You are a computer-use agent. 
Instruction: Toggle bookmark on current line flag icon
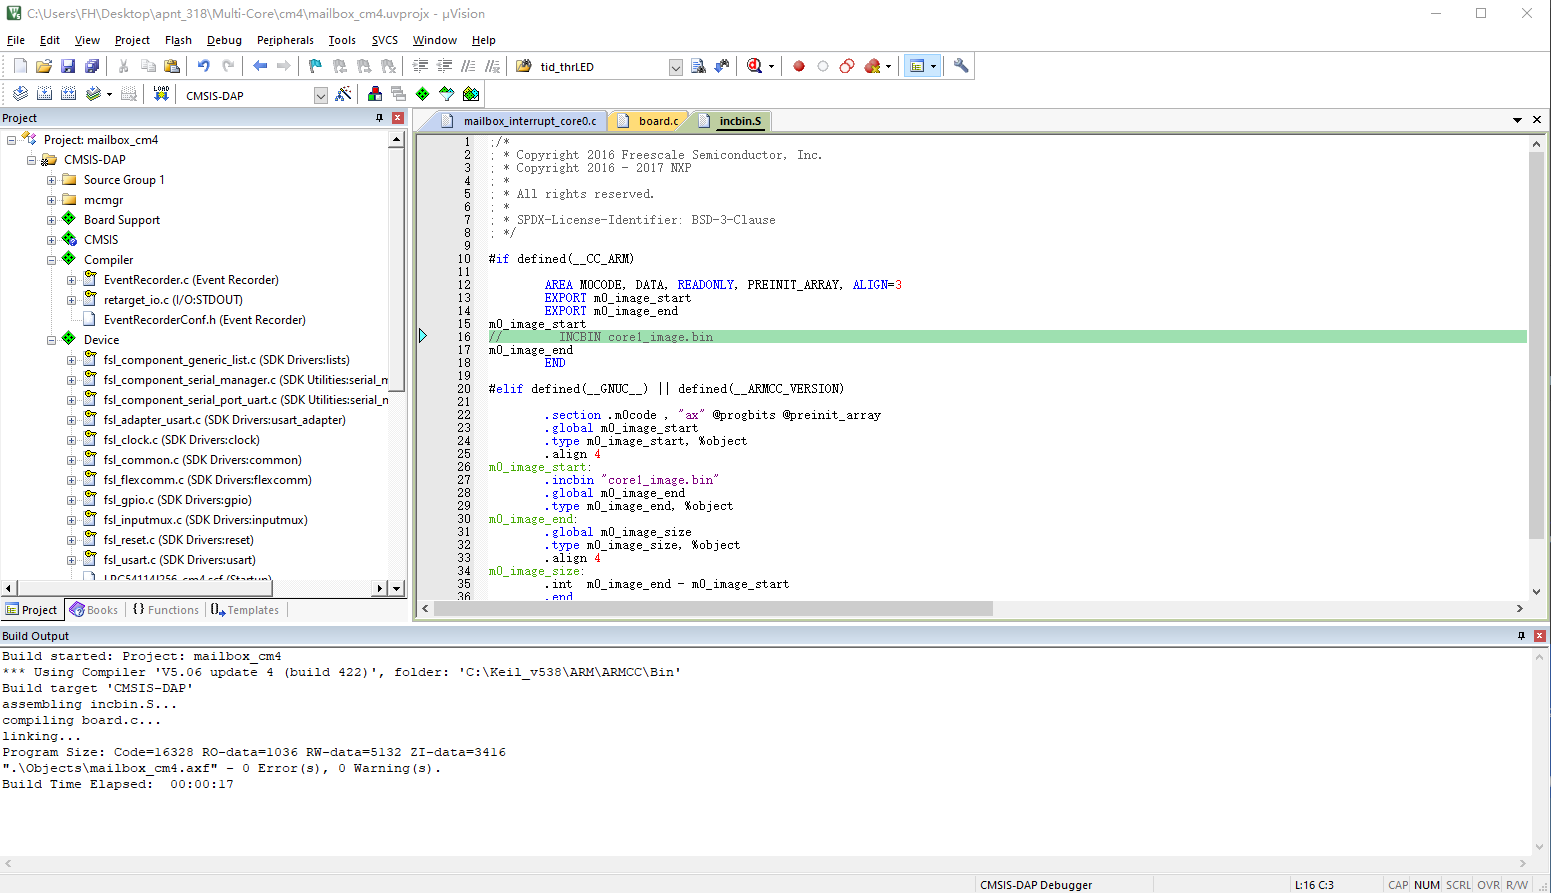pos(315,66)
